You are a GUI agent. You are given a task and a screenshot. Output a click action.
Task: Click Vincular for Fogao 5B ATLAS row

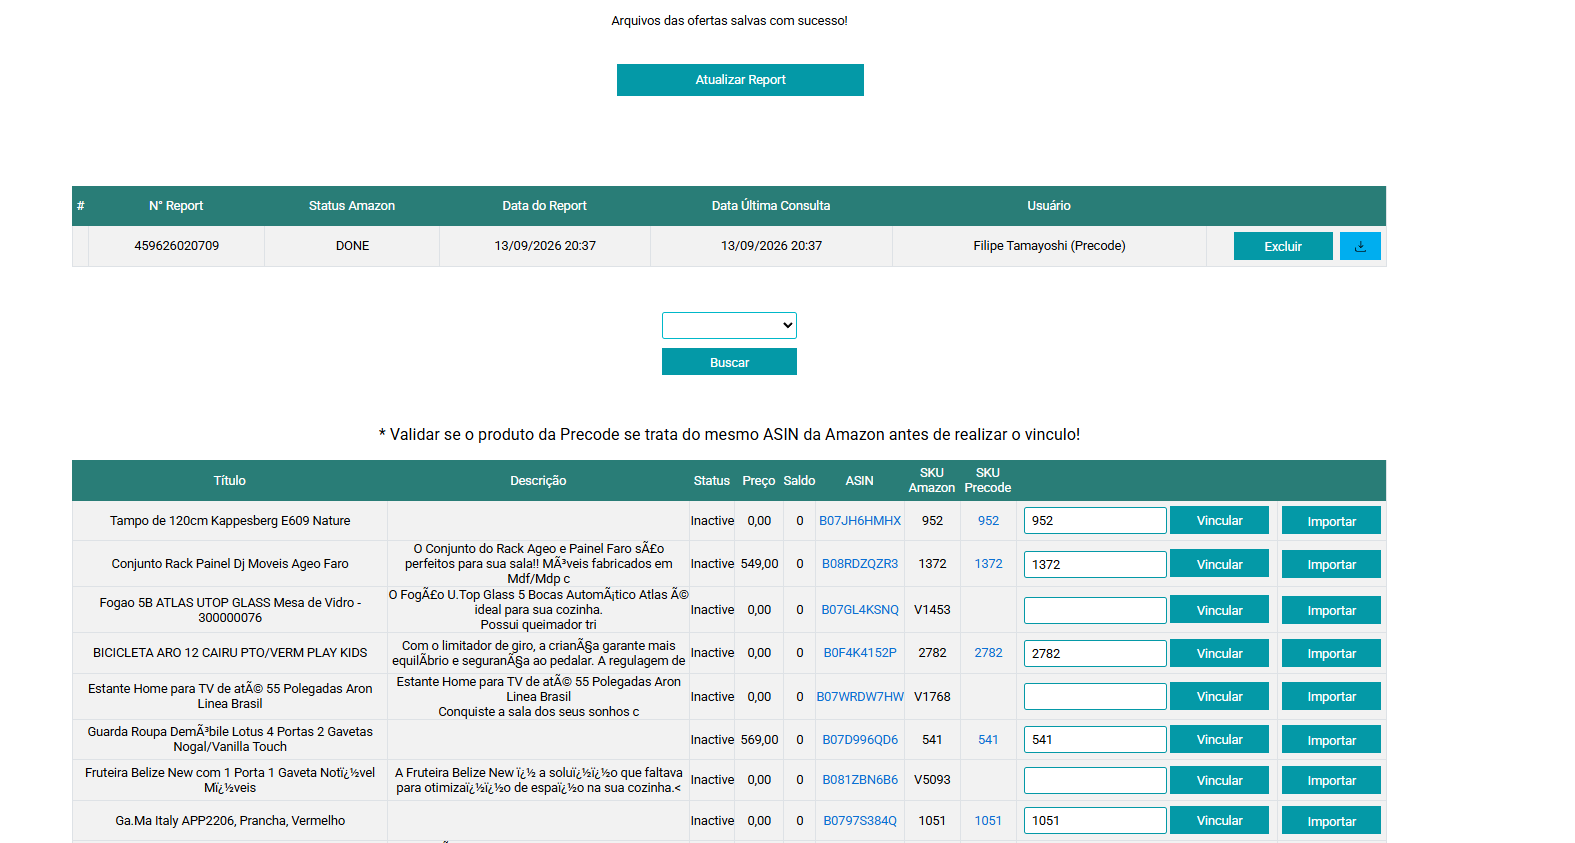click(1219, 610)
